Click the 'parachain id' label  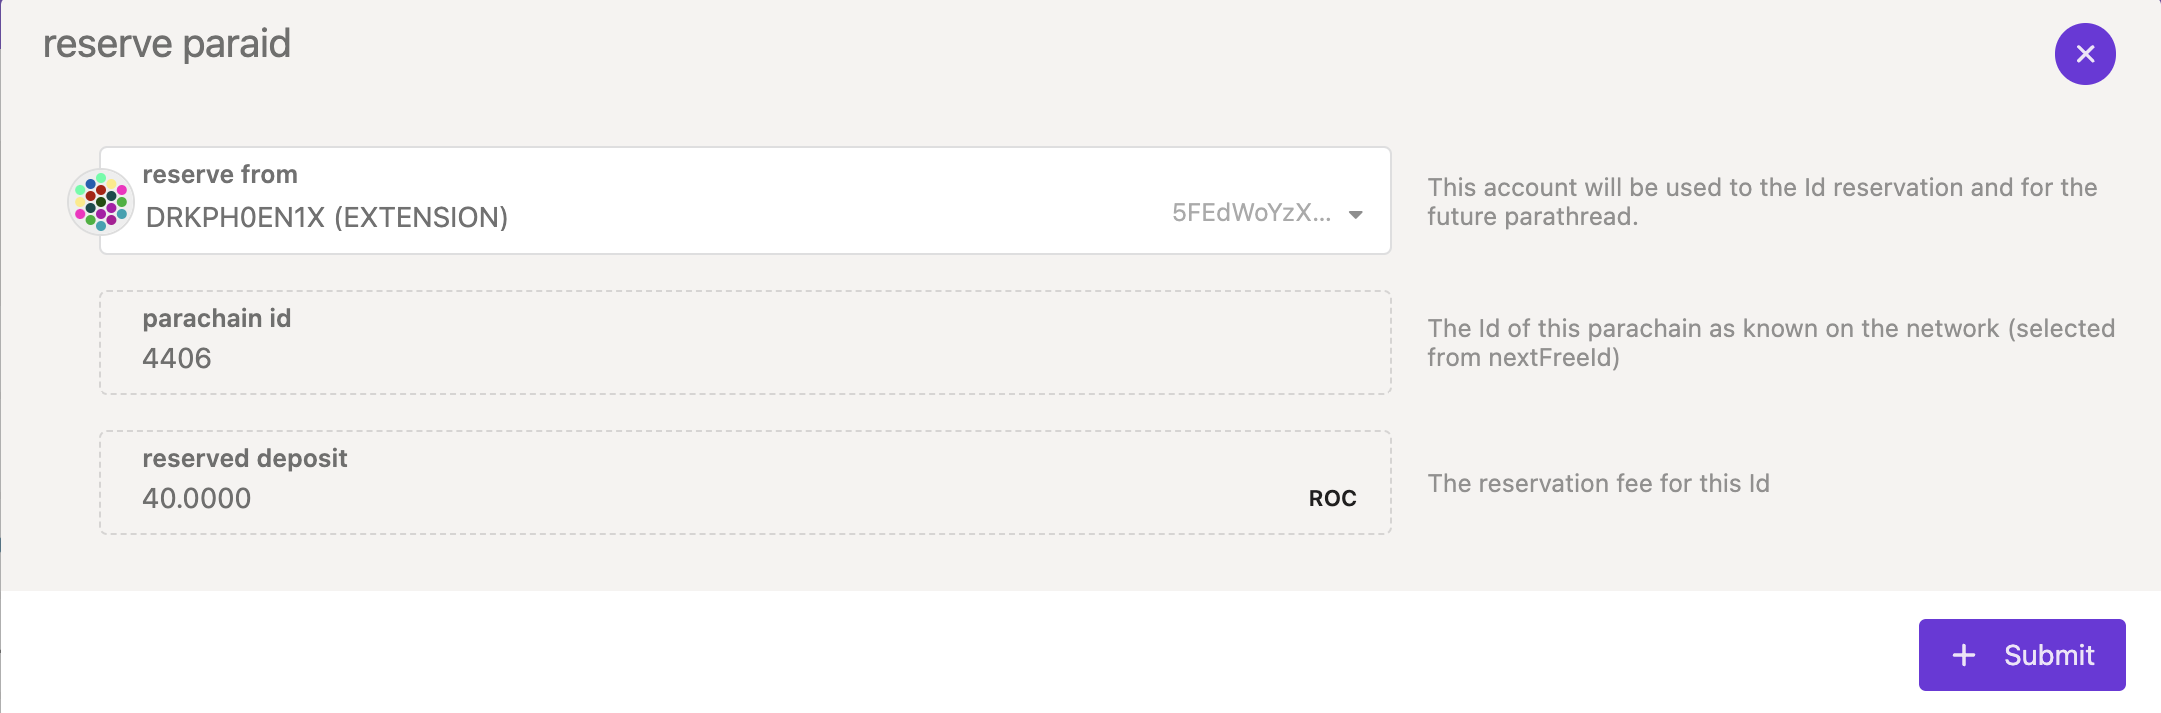(217, 318)
